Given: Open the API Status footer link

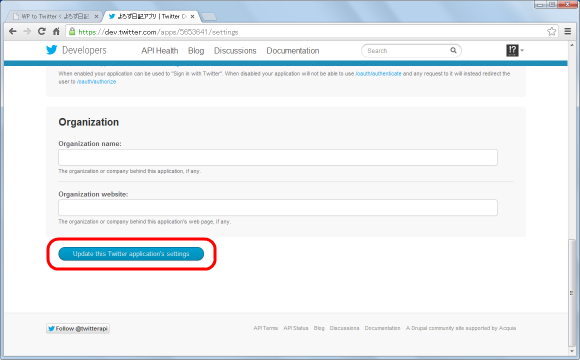Looking at the screenshot, I should (296, 328).
